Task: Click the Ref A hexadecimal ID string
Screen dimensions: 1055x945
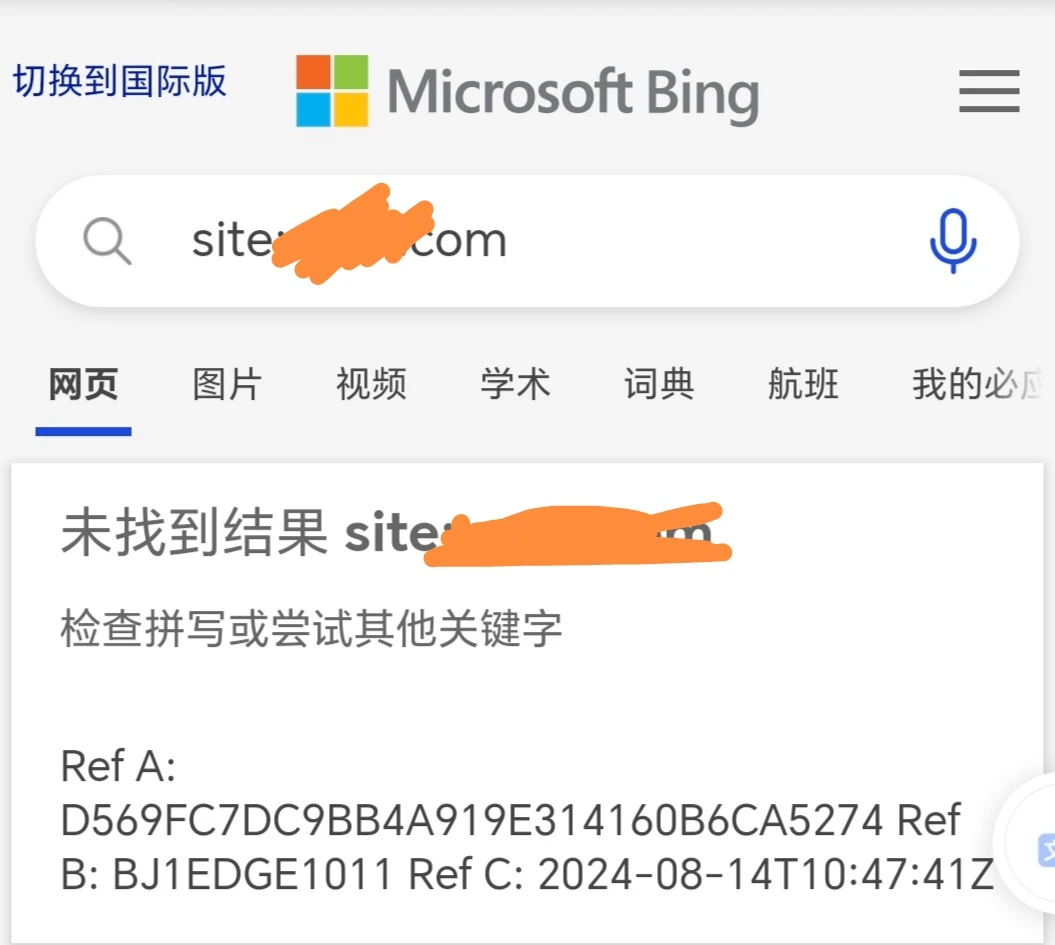Action: (x=472, y=821)
